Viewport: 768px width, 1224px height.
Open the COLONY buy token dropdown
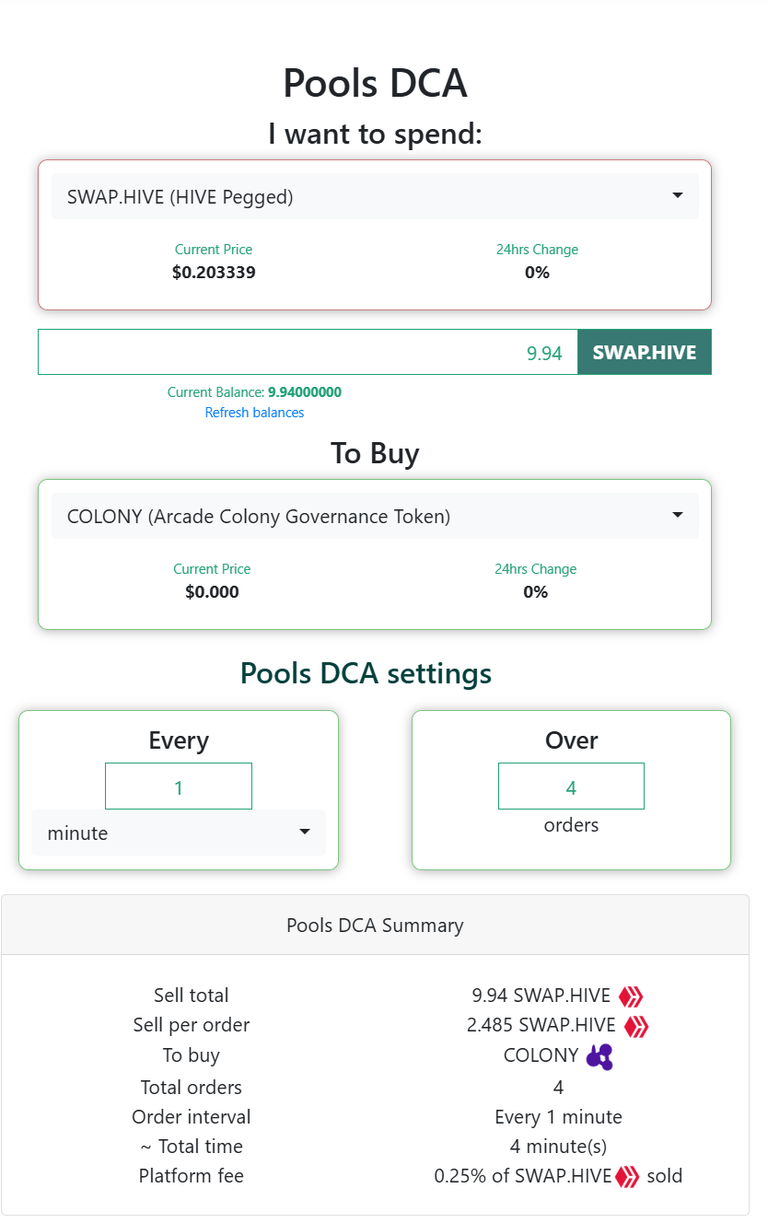pyautogui.click(x=375, y=517)
